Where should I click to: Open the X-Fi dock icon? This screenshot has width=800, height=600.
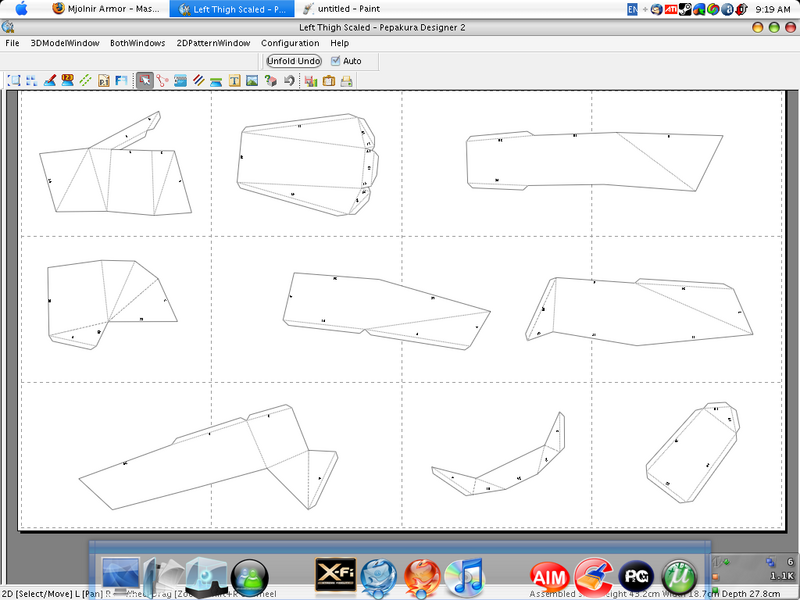click(335, 574)
